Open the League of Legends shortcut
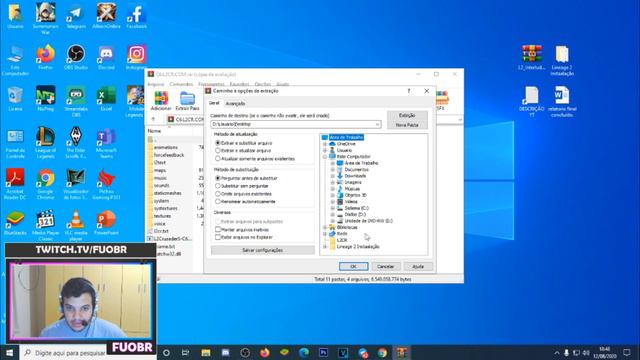 point(45,142)
